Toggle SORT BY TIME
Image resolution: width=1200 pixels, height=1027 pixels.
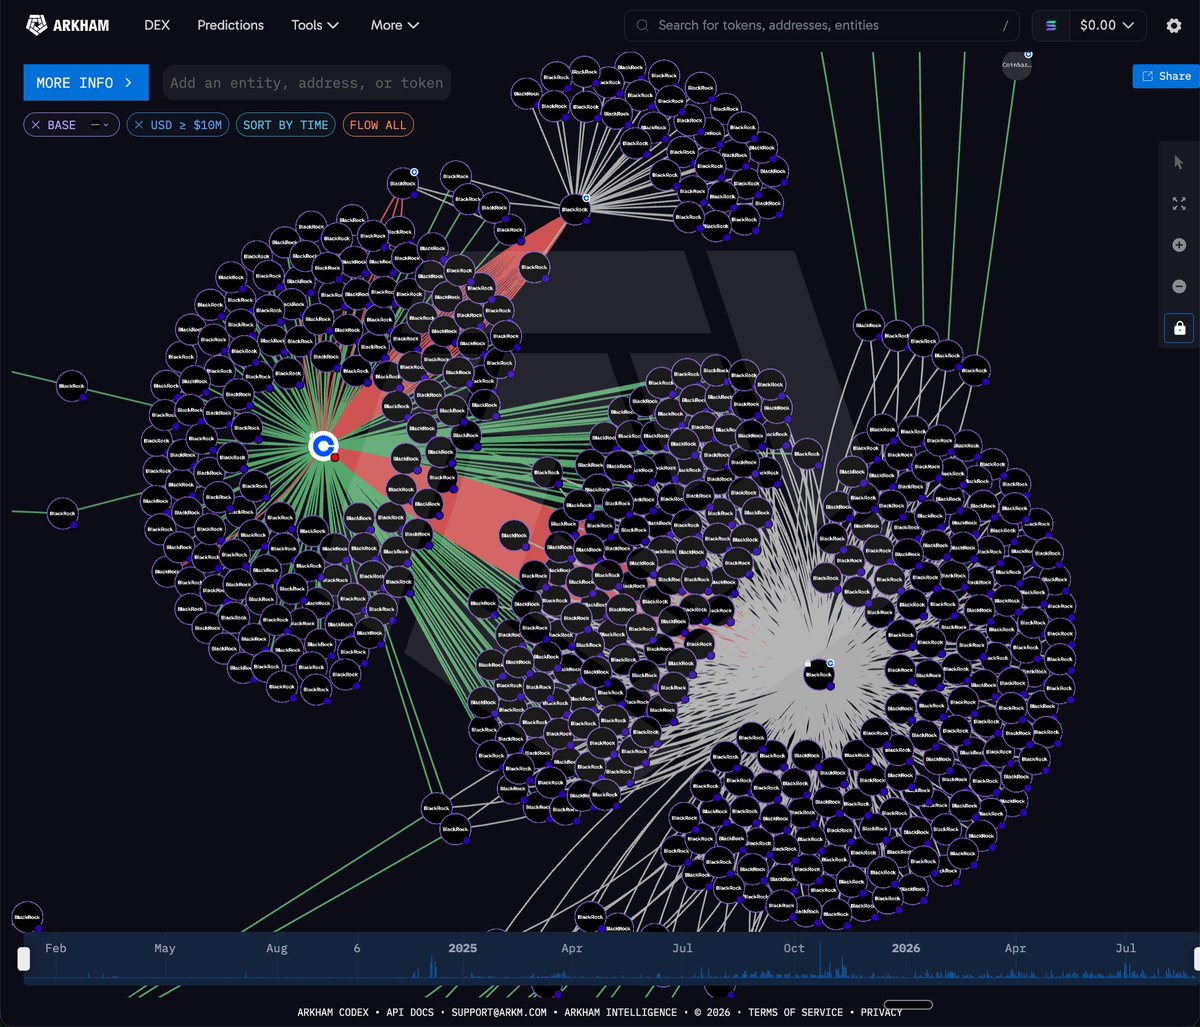(285, 125)
